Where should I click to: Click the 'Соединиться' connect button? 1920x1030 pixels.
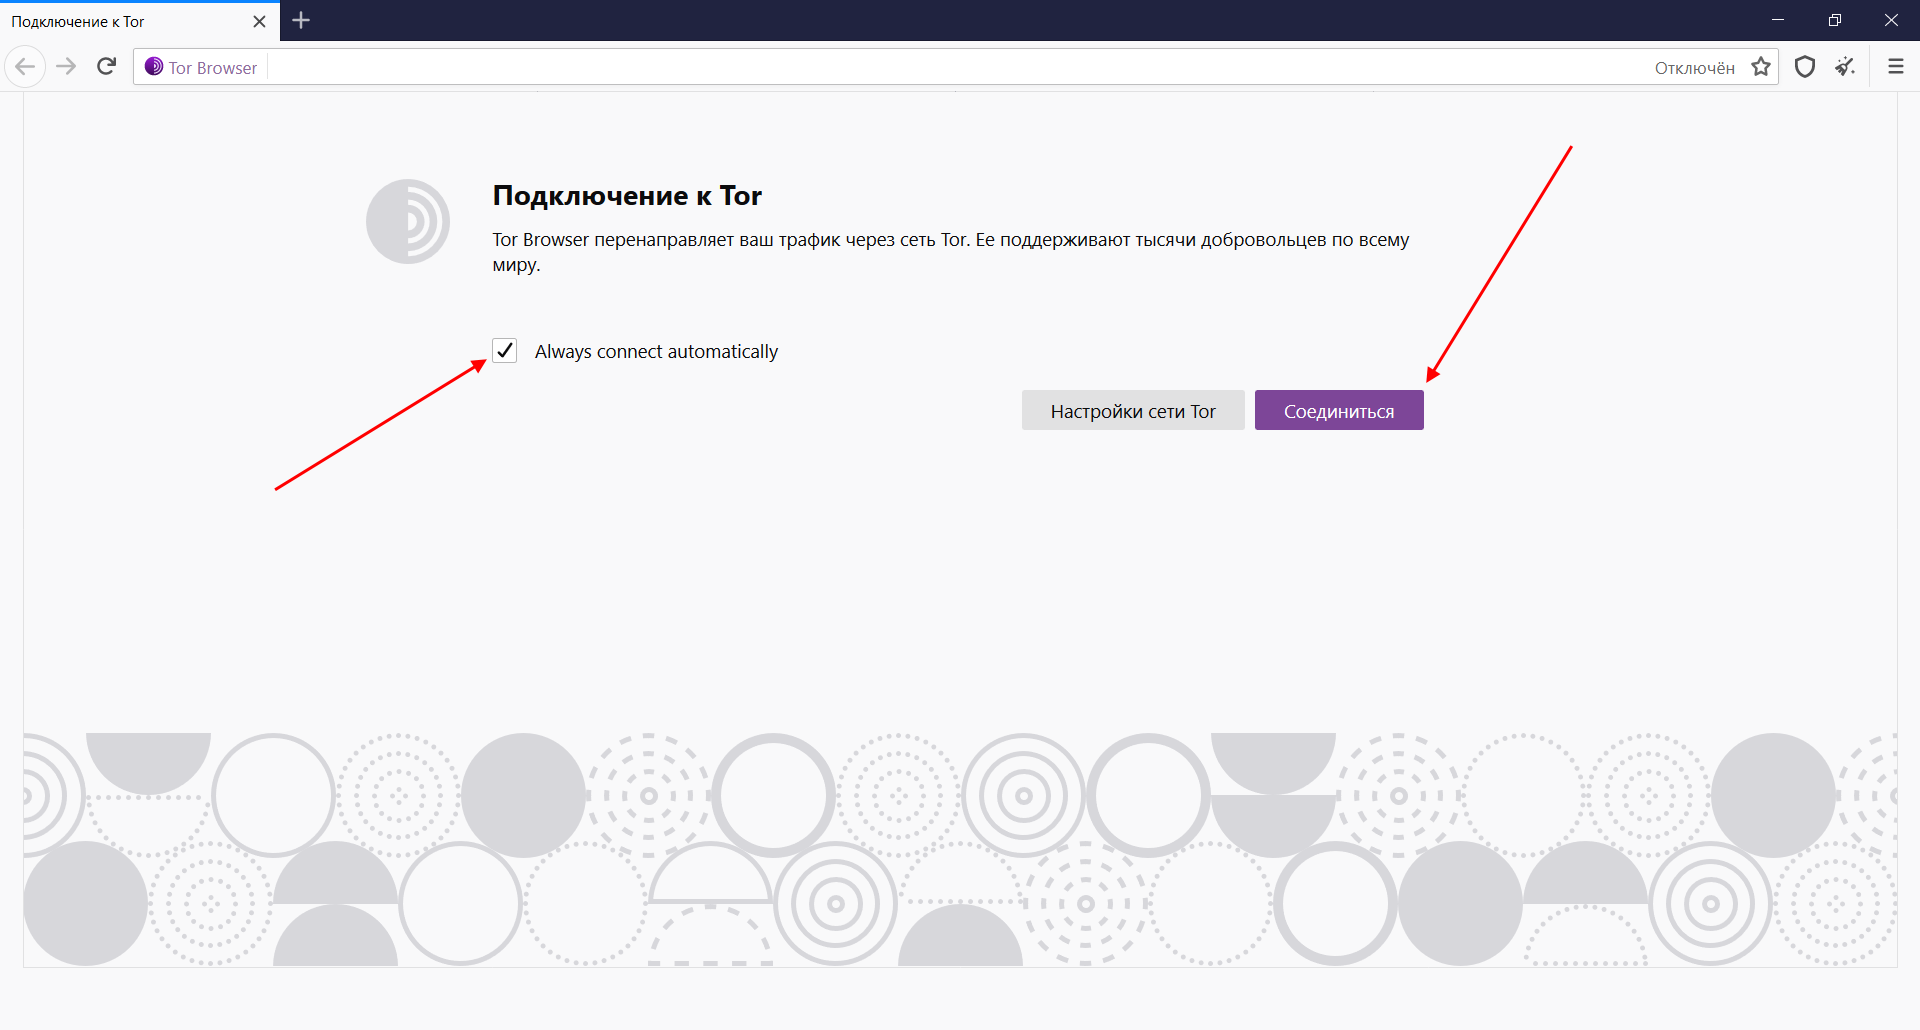pyautogui.click(x=1339, y=410)
